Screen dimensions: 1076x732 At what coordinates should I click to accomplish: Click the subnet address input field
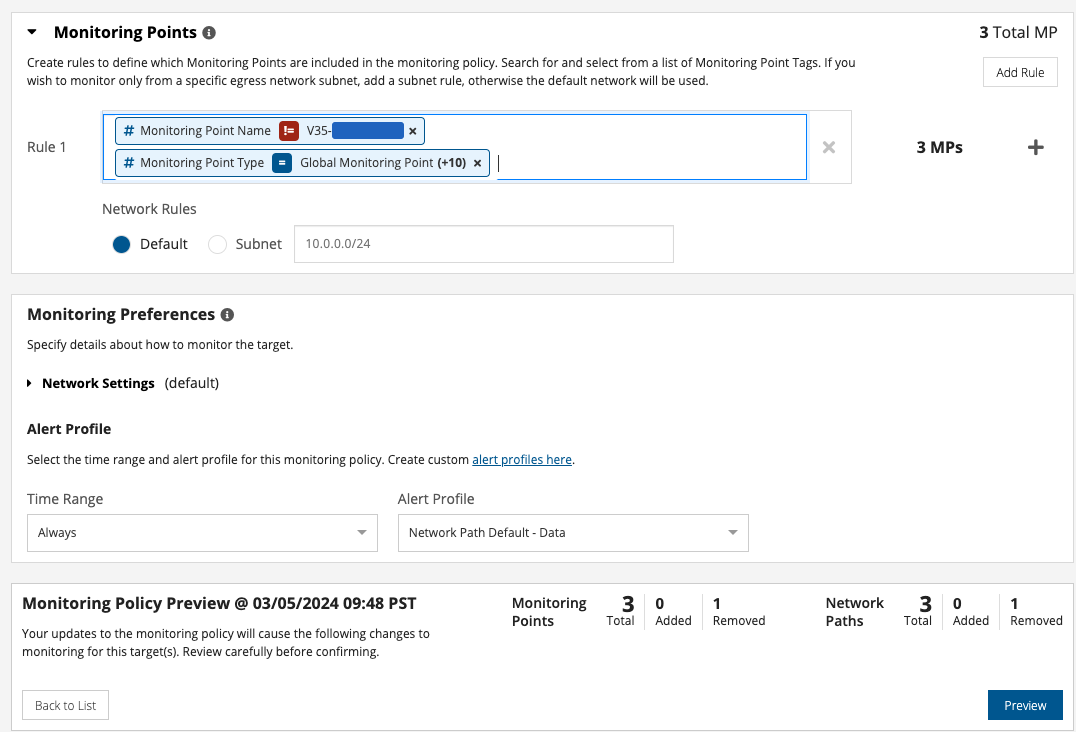tap(483, 244)
